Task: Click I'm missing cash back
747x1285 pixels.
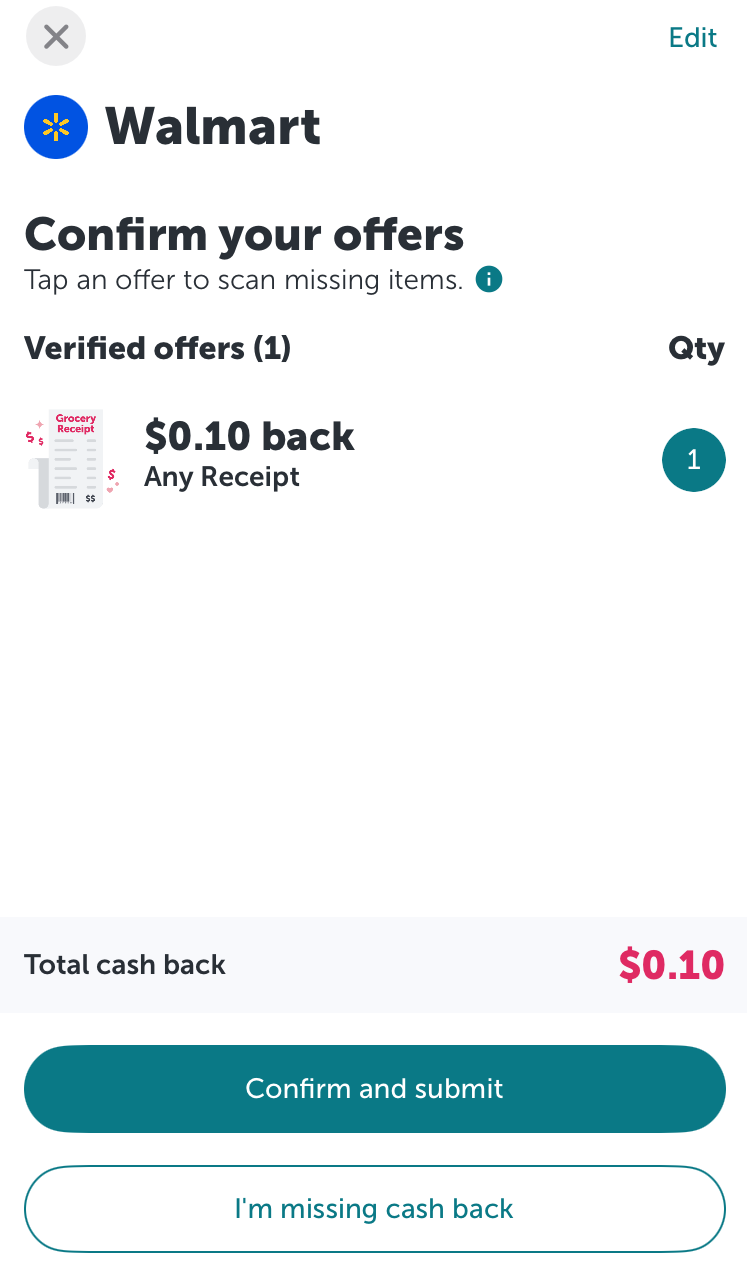Action: click(x=374, y=1209)
